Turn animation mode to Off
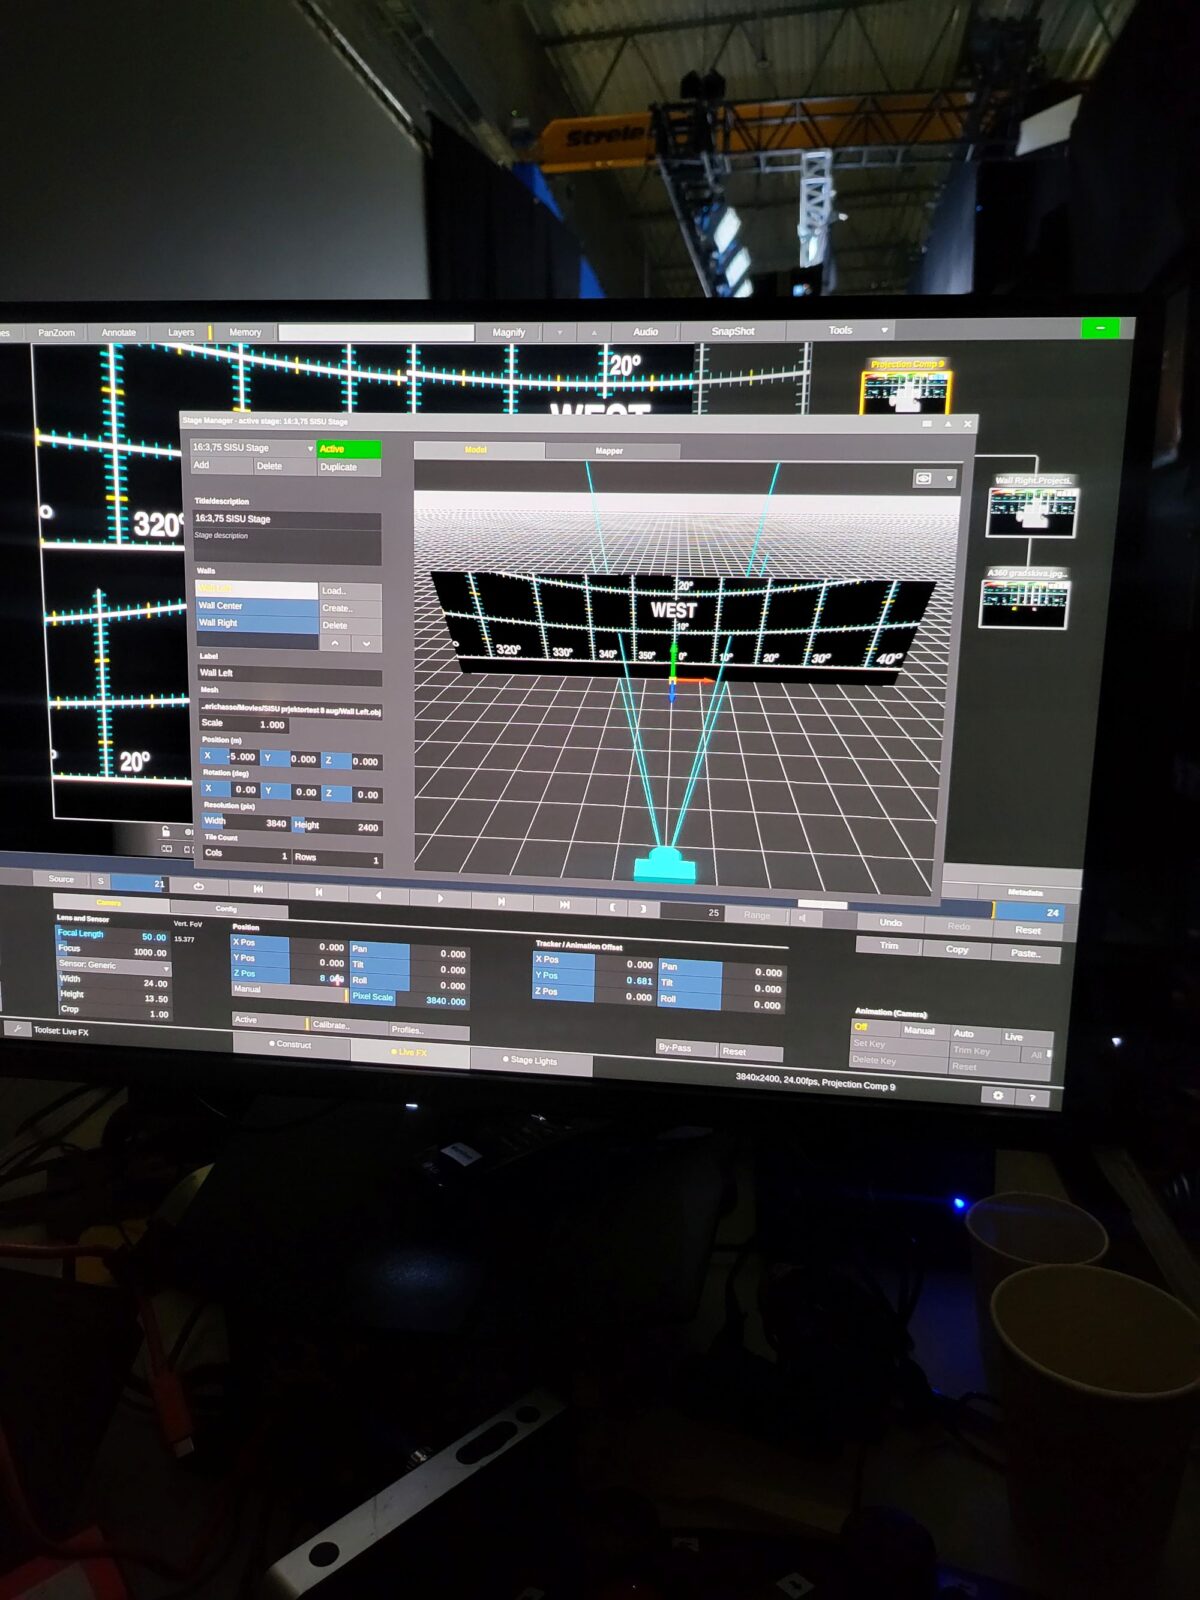Viewport: 1200px width, 1600px height. coord(873,1027)
